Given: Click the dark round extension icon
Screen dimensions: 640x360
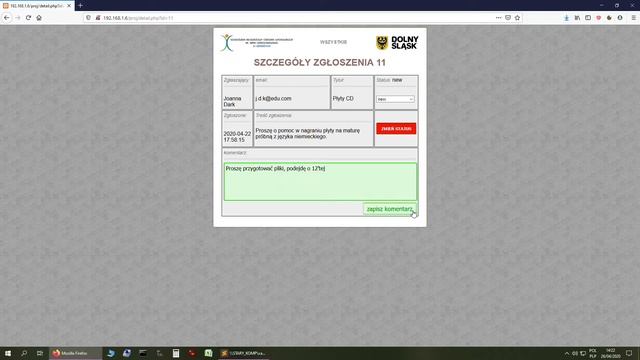Looking at the screenshot, I should (609, 18).
